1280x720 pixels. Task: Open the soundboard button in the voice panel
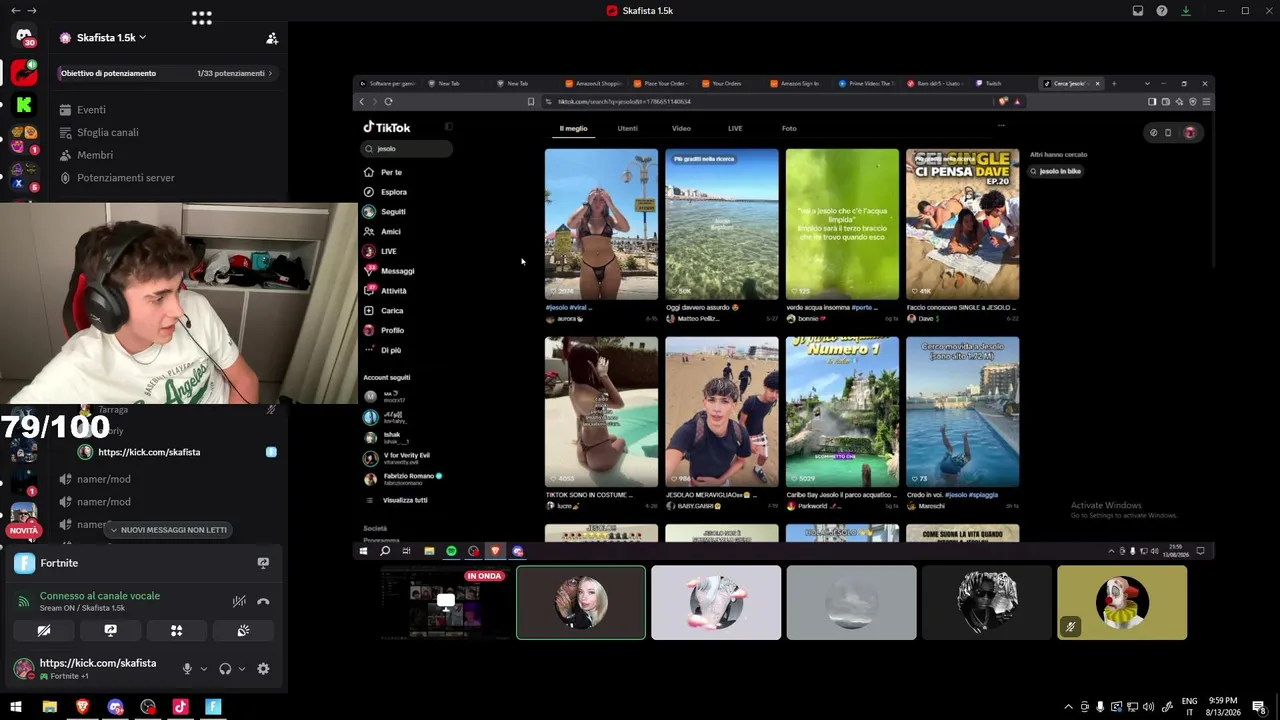coord(243,631)
